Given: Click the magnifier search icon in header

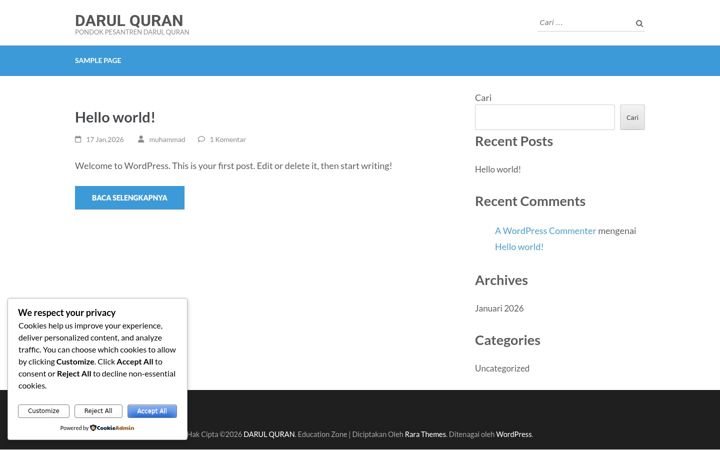Looking at the screenshot, I should [639, 23].
